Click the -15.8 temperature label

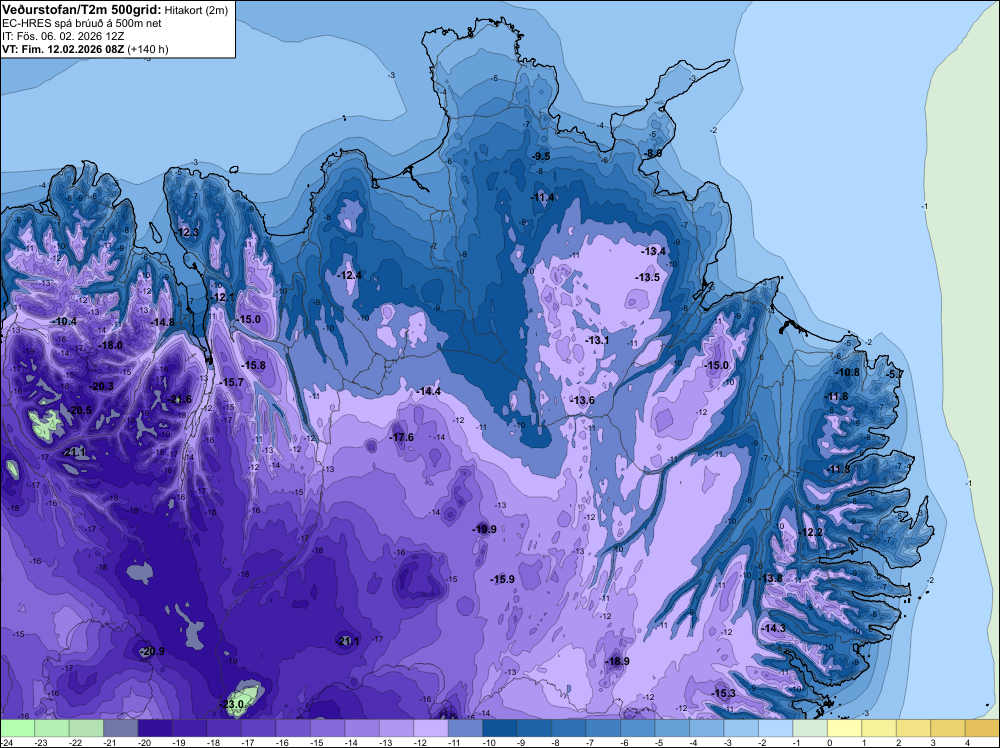pos(253,365)
